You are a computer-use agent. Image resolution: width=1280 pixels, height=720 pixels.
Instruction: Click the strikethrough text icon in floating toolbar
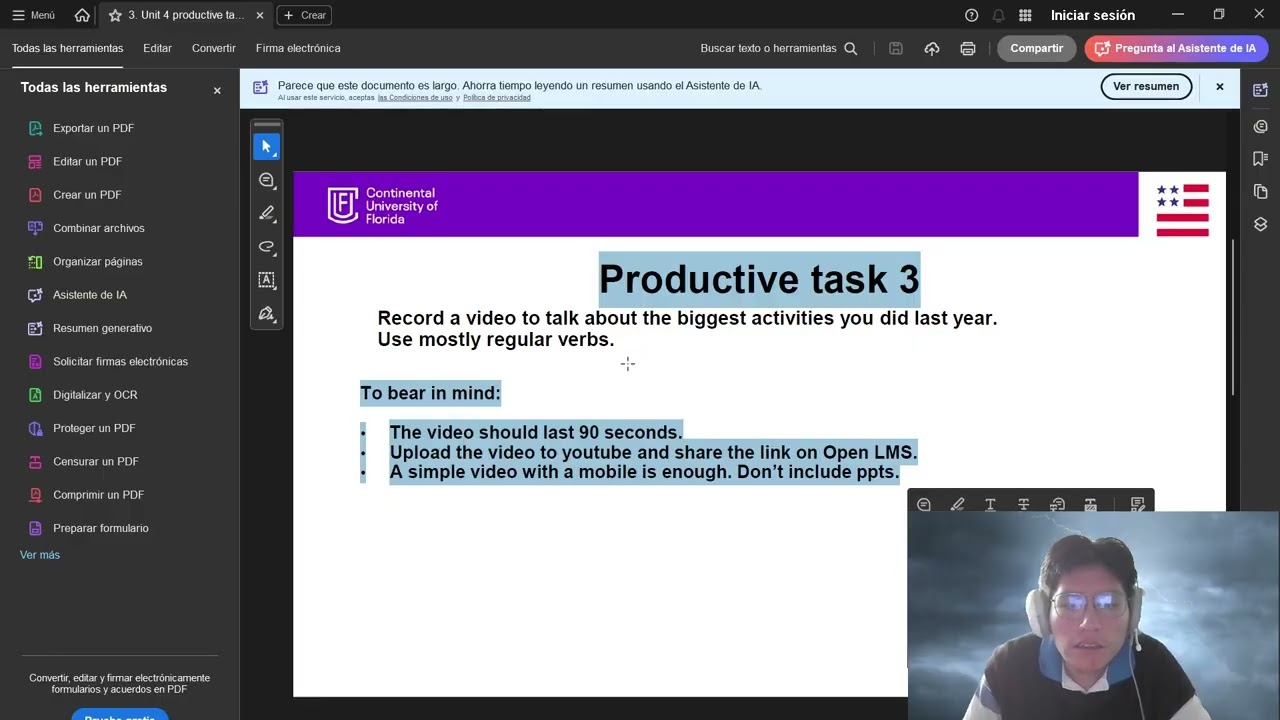[x=1024, y=505]
